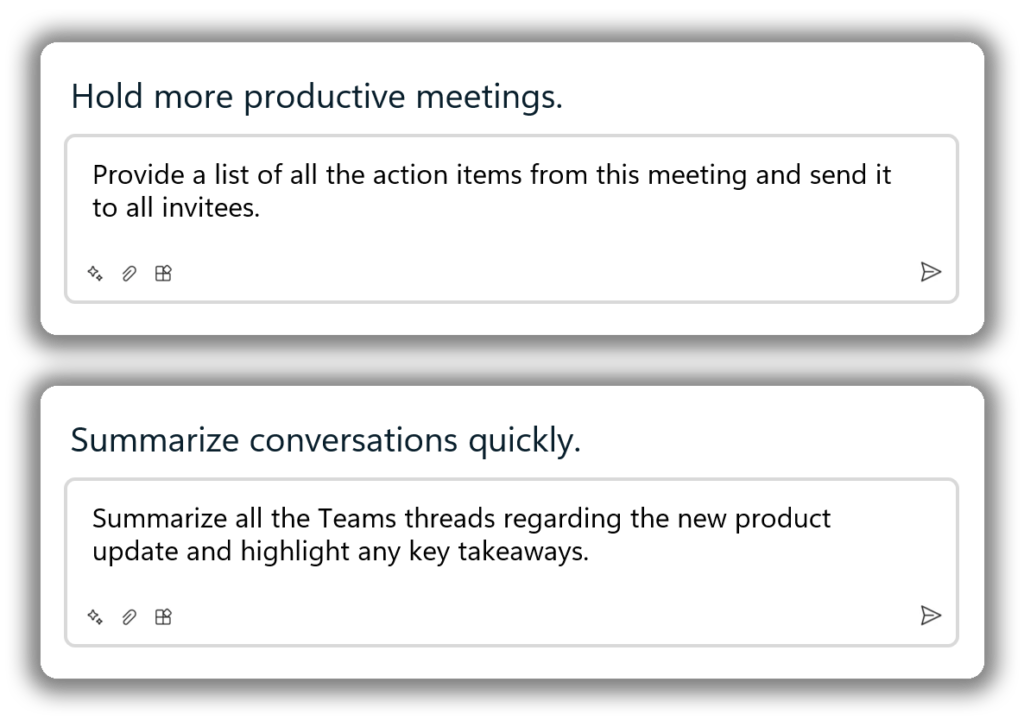Click the 'Summarize conversations quickly.' heading
Viewport: 1024px width, 720px height.
326,441
